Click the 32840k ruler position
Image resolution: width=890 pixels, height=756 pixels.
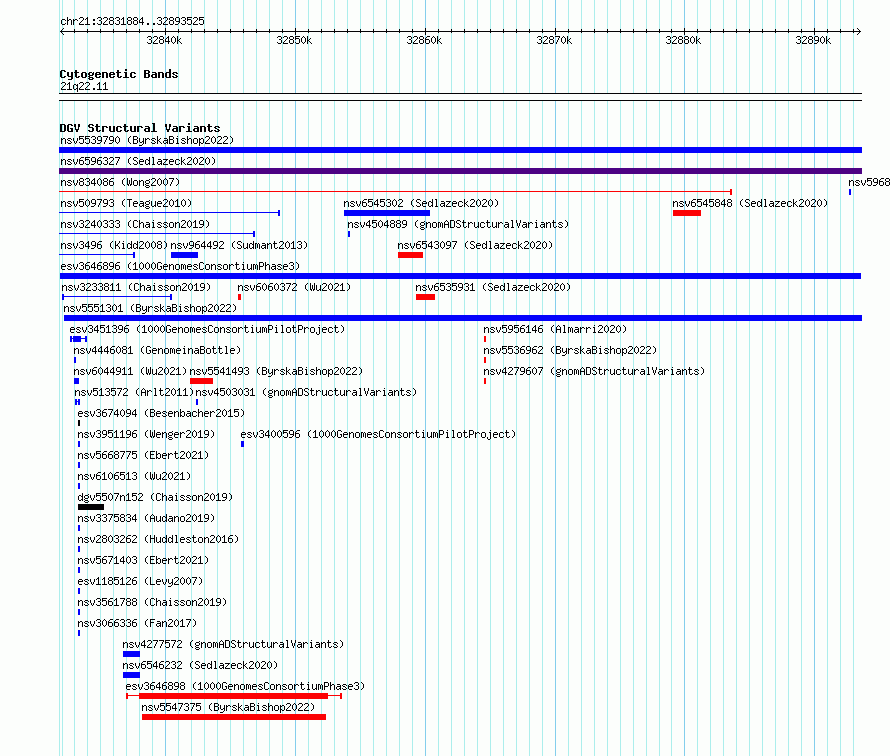pos(164,40)
